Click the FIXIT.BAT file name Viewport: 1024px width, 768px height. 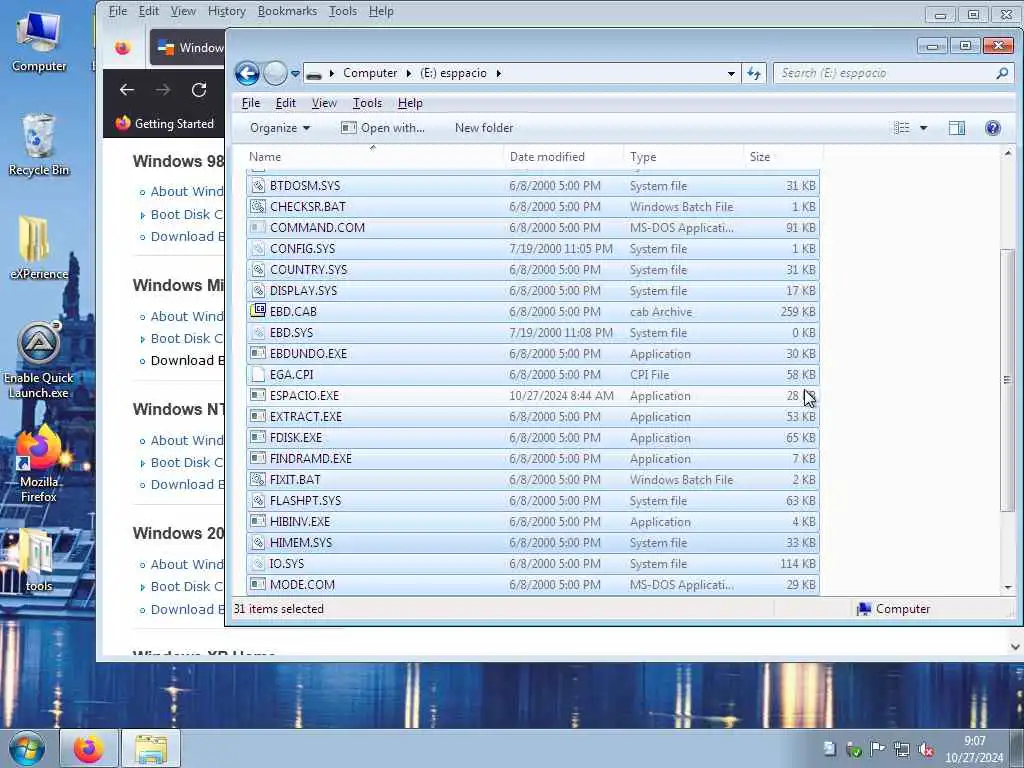pos(295,480)
